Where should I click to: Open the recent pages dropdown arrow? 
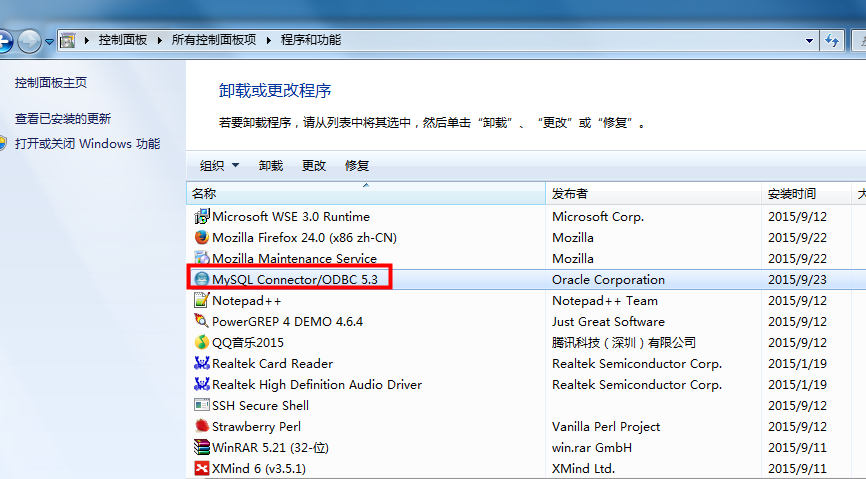coord(49,41)
